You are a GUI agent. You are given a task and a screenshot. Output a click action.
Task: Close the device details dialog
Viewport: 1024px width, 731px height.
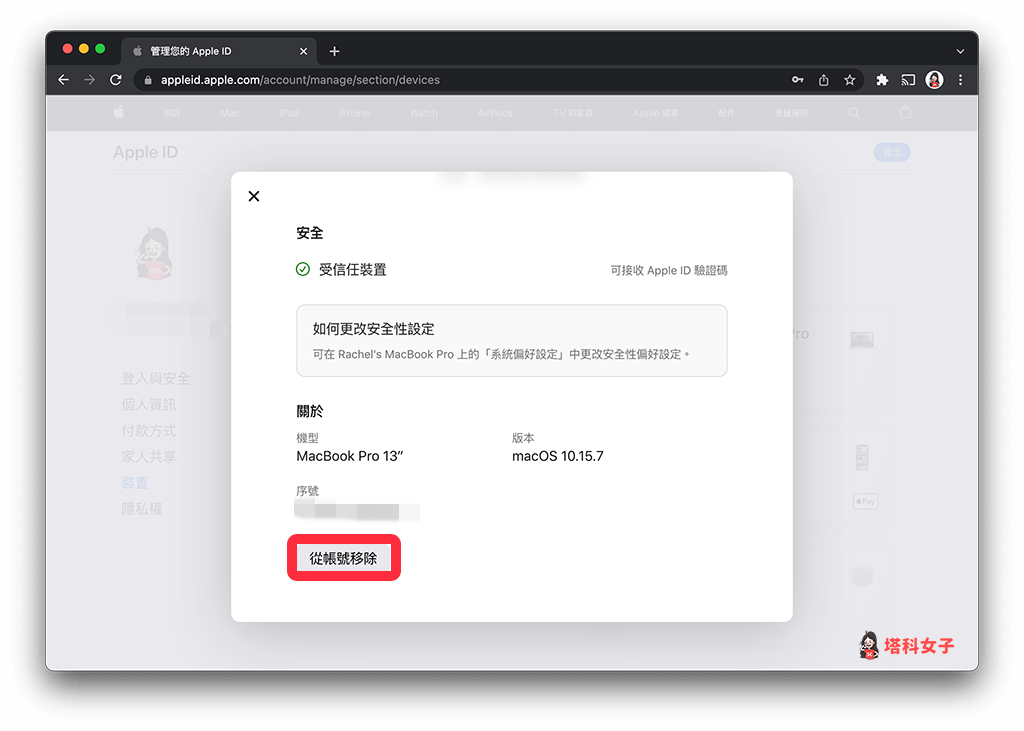(254, 196)
